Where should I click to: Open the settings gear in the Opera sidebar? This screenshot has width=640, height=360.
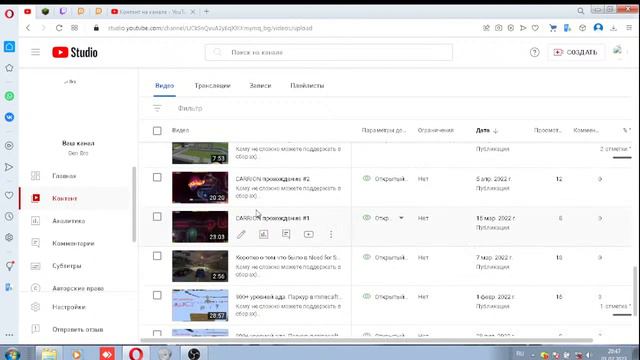click(x=9, y=238)
